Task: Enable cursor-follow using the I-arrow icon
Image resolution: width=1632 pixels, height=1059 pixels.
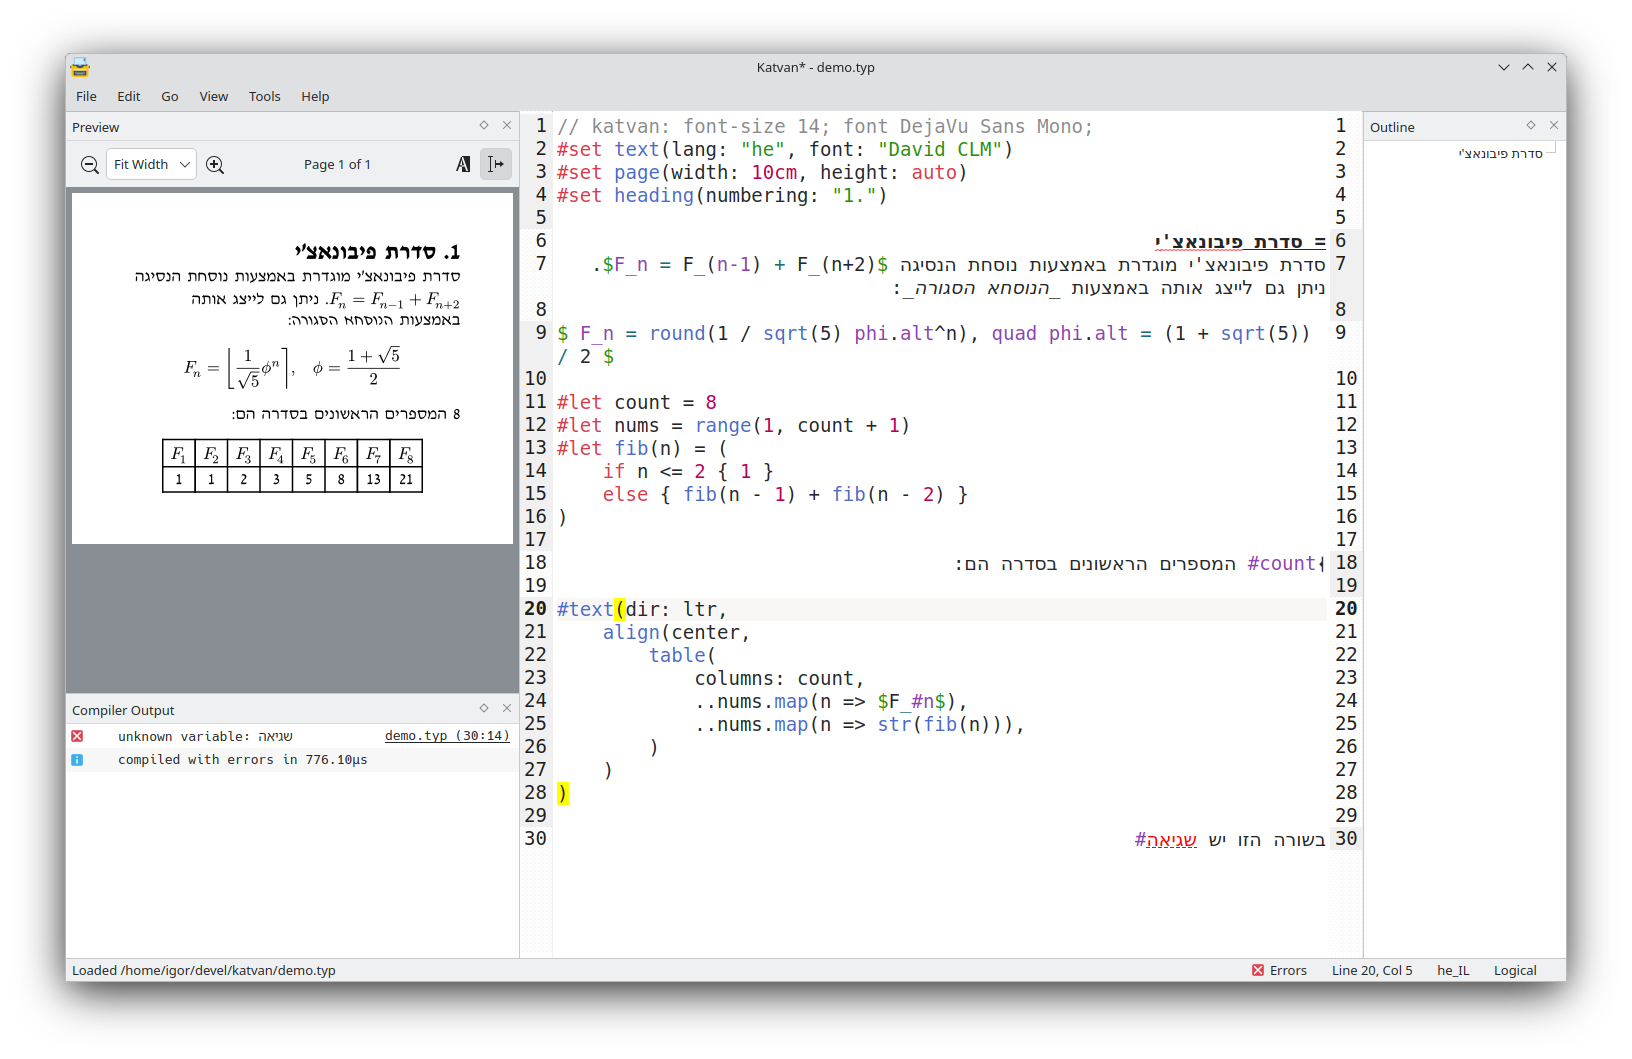Action: (496, 163)
